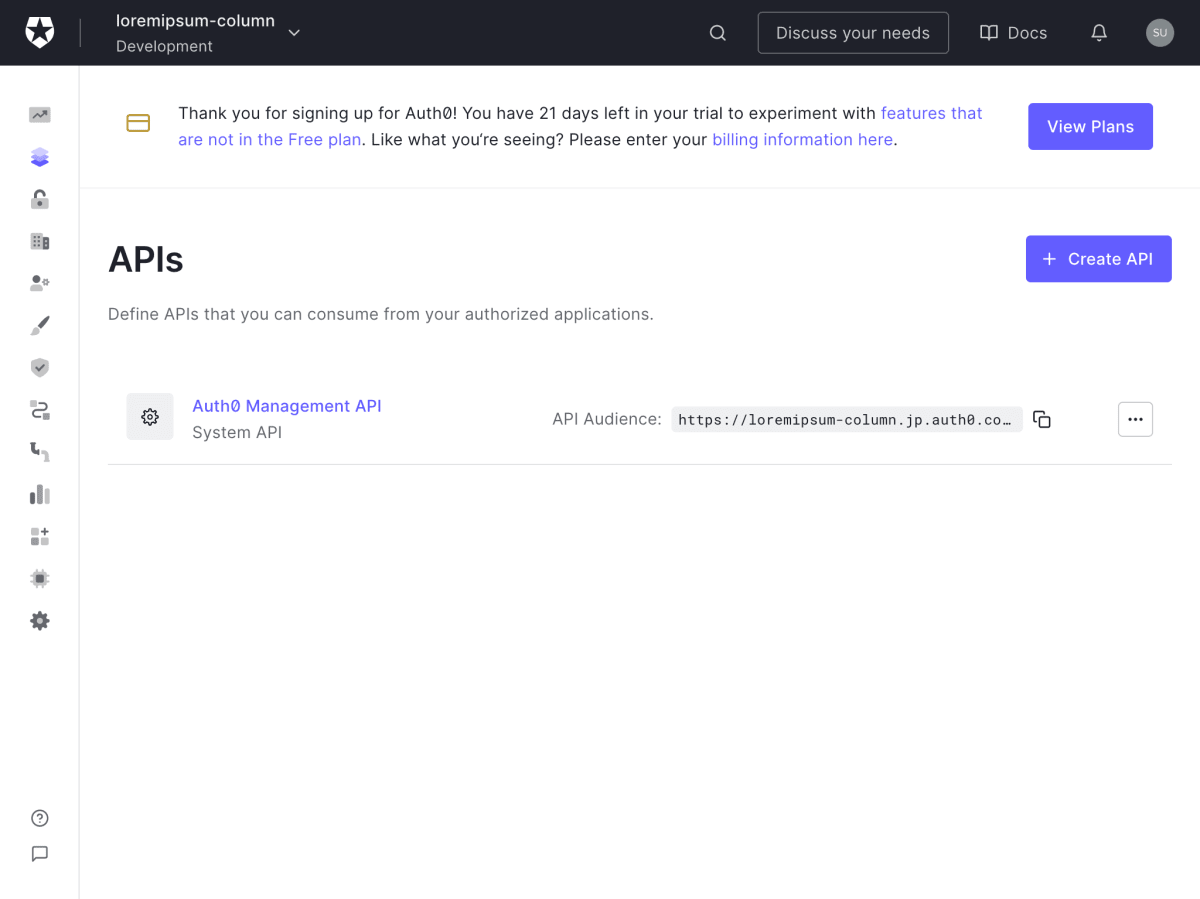Click the 'API Audience:' label
Image resolution: width=1200 pixels, height=899 pixels.
coord(607,420)
